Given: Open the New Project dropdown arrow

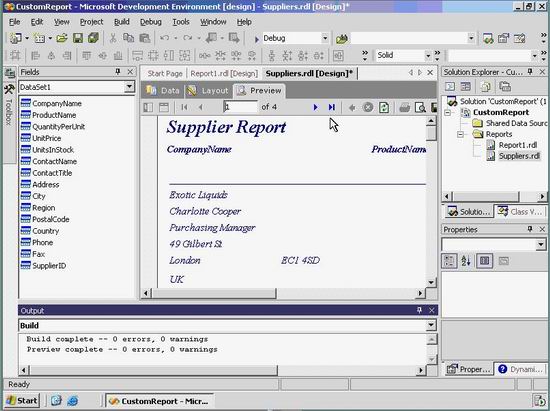Looking at the screenshot, I should pos(27,38).
